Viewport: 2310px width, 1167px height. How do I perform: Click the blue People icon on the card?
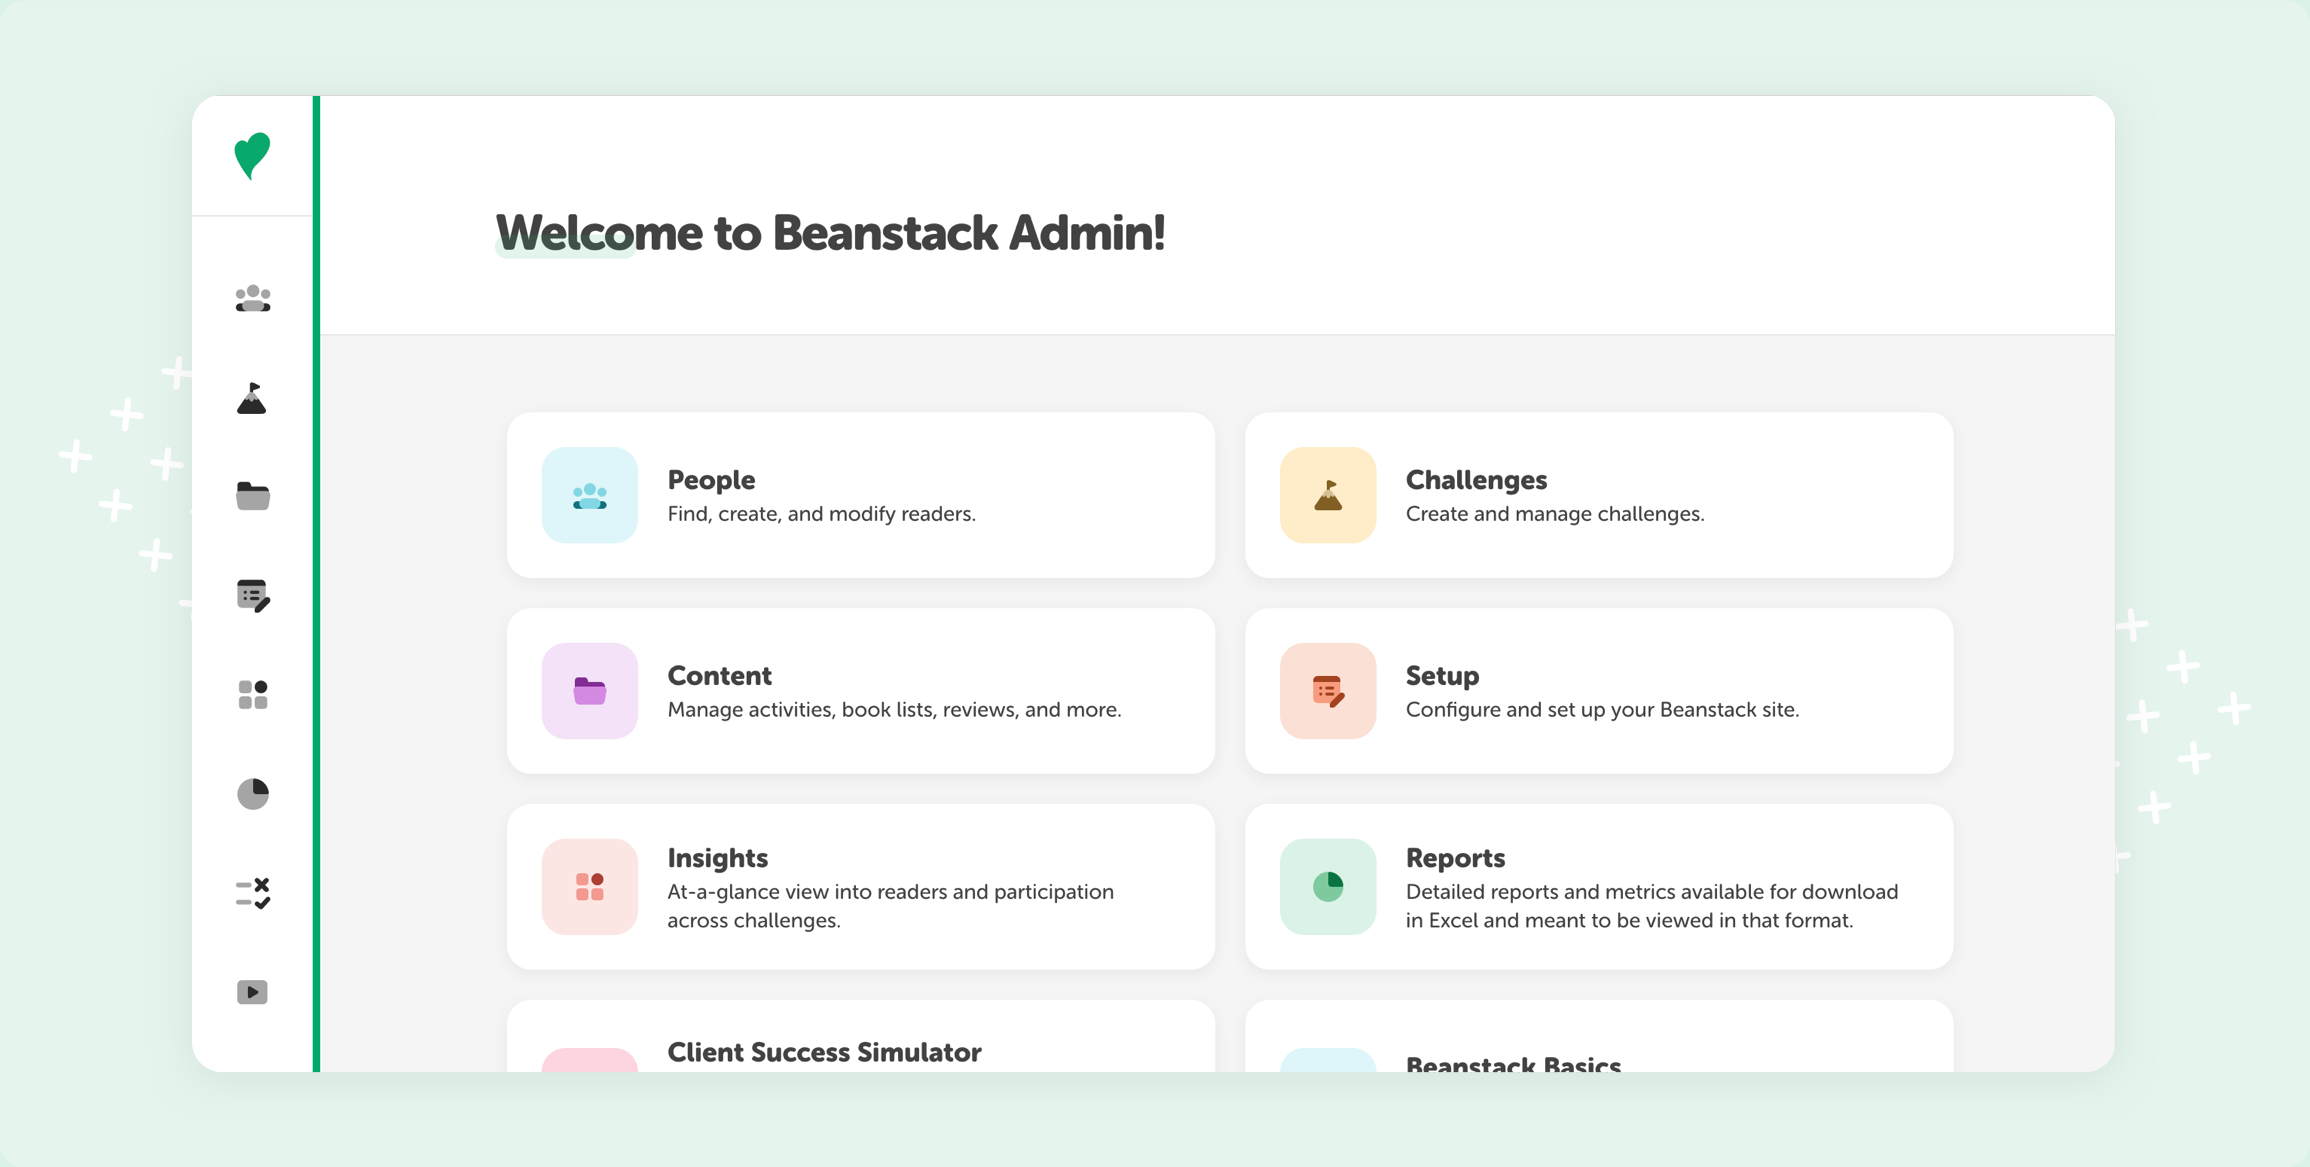coord(589,495)
